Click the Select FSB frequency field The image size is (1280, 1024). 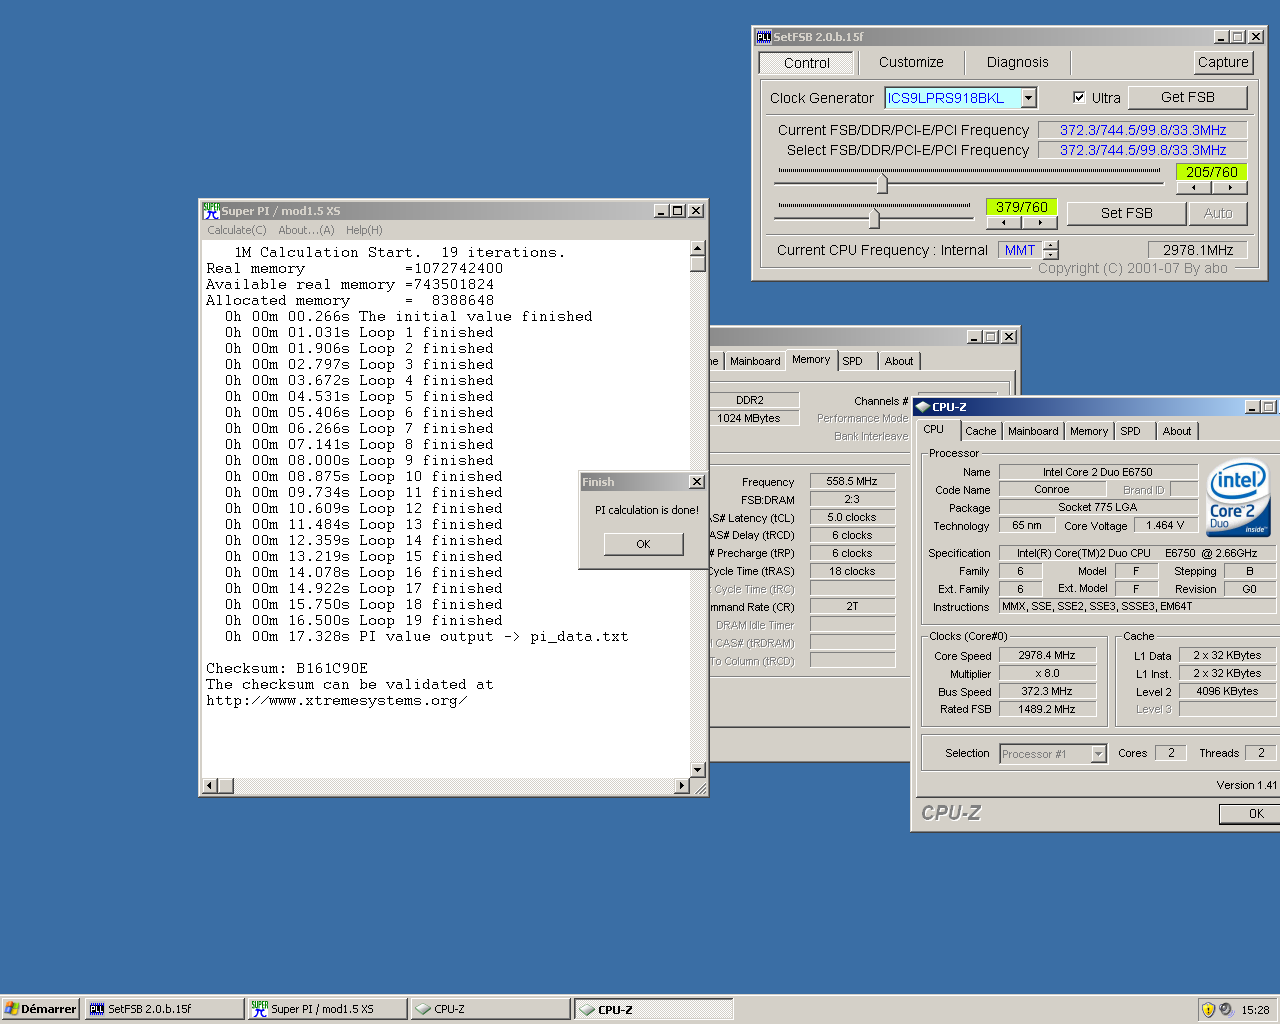pos(1143,150)
